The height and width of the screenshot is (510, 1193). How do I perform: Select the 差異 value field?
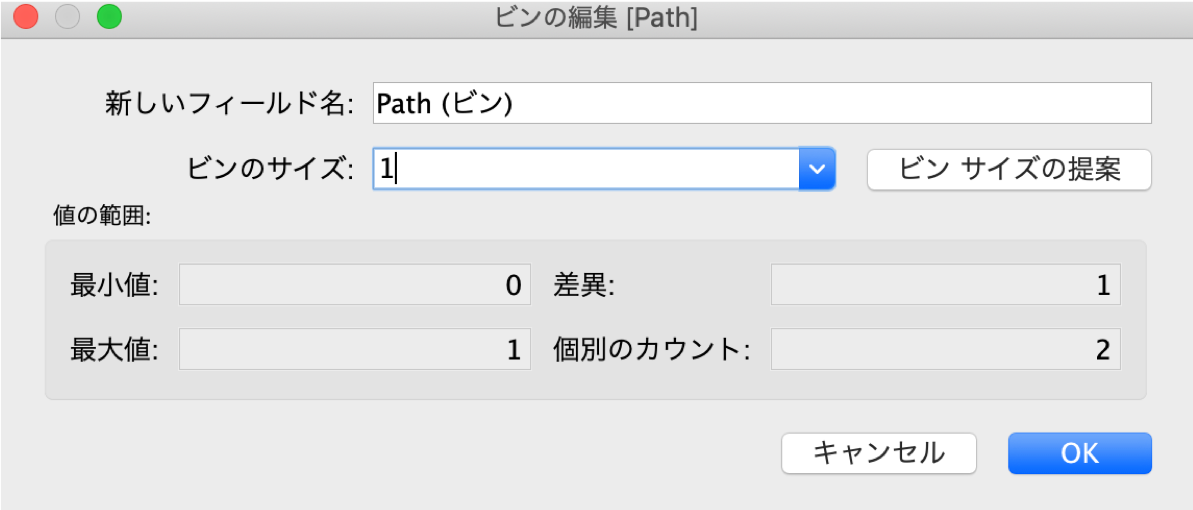pyautogui.click(x=945, y=285)
